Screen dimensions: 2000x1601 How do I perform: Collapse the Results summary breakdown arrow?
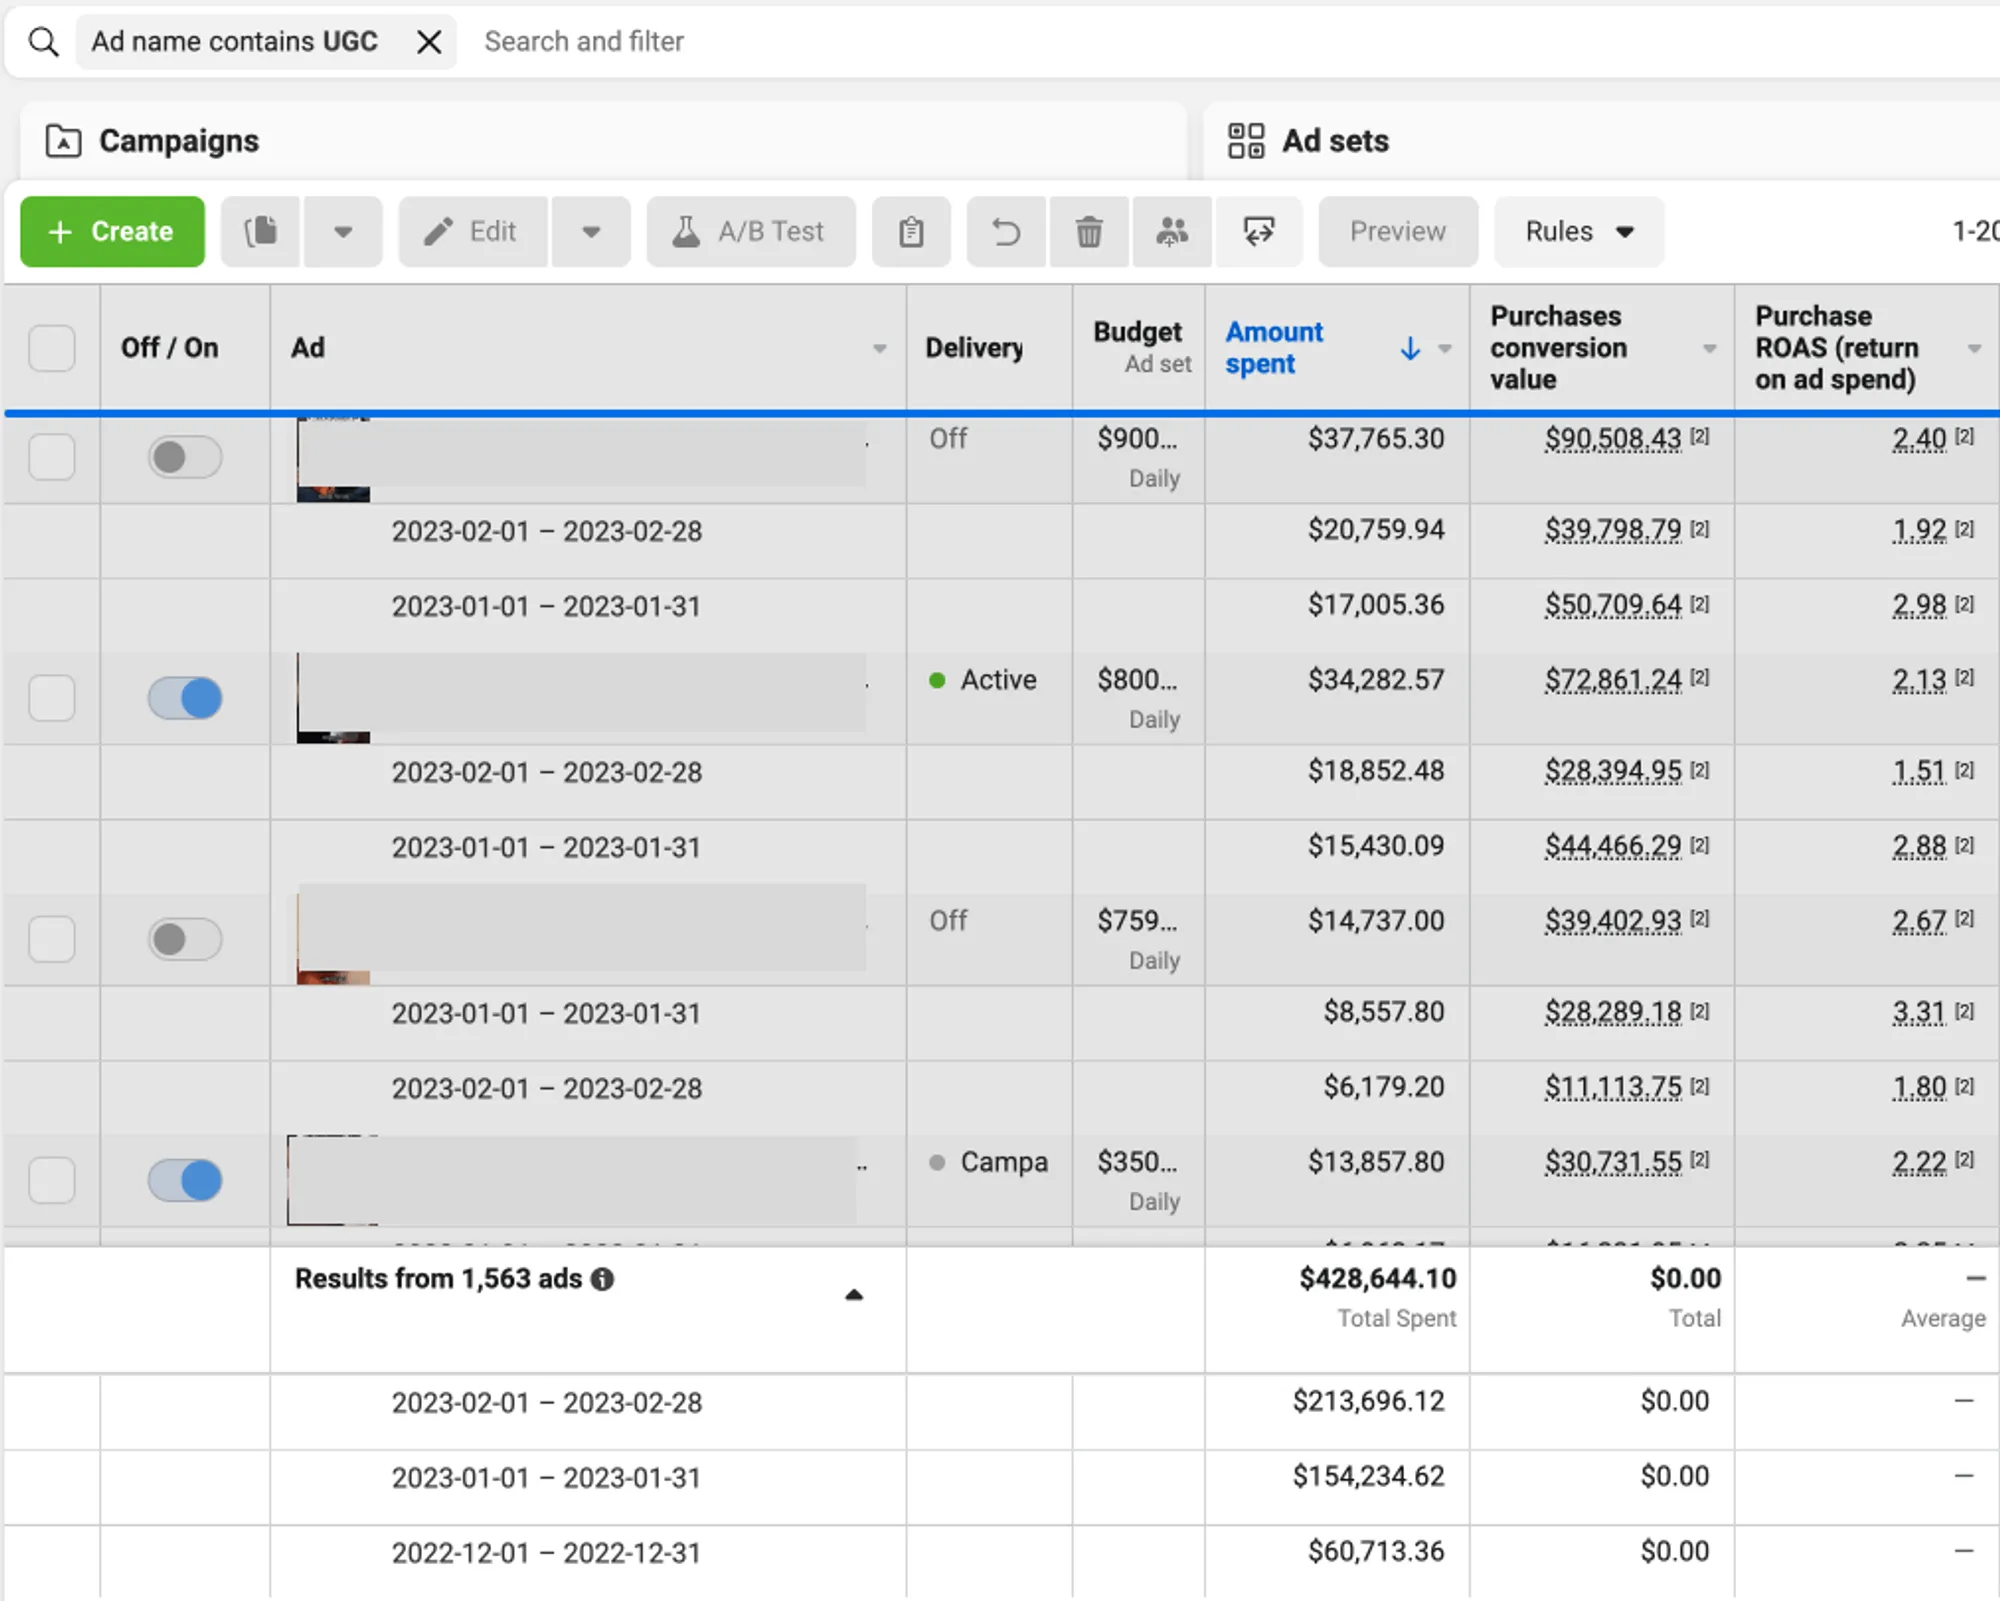(853, 1295)
